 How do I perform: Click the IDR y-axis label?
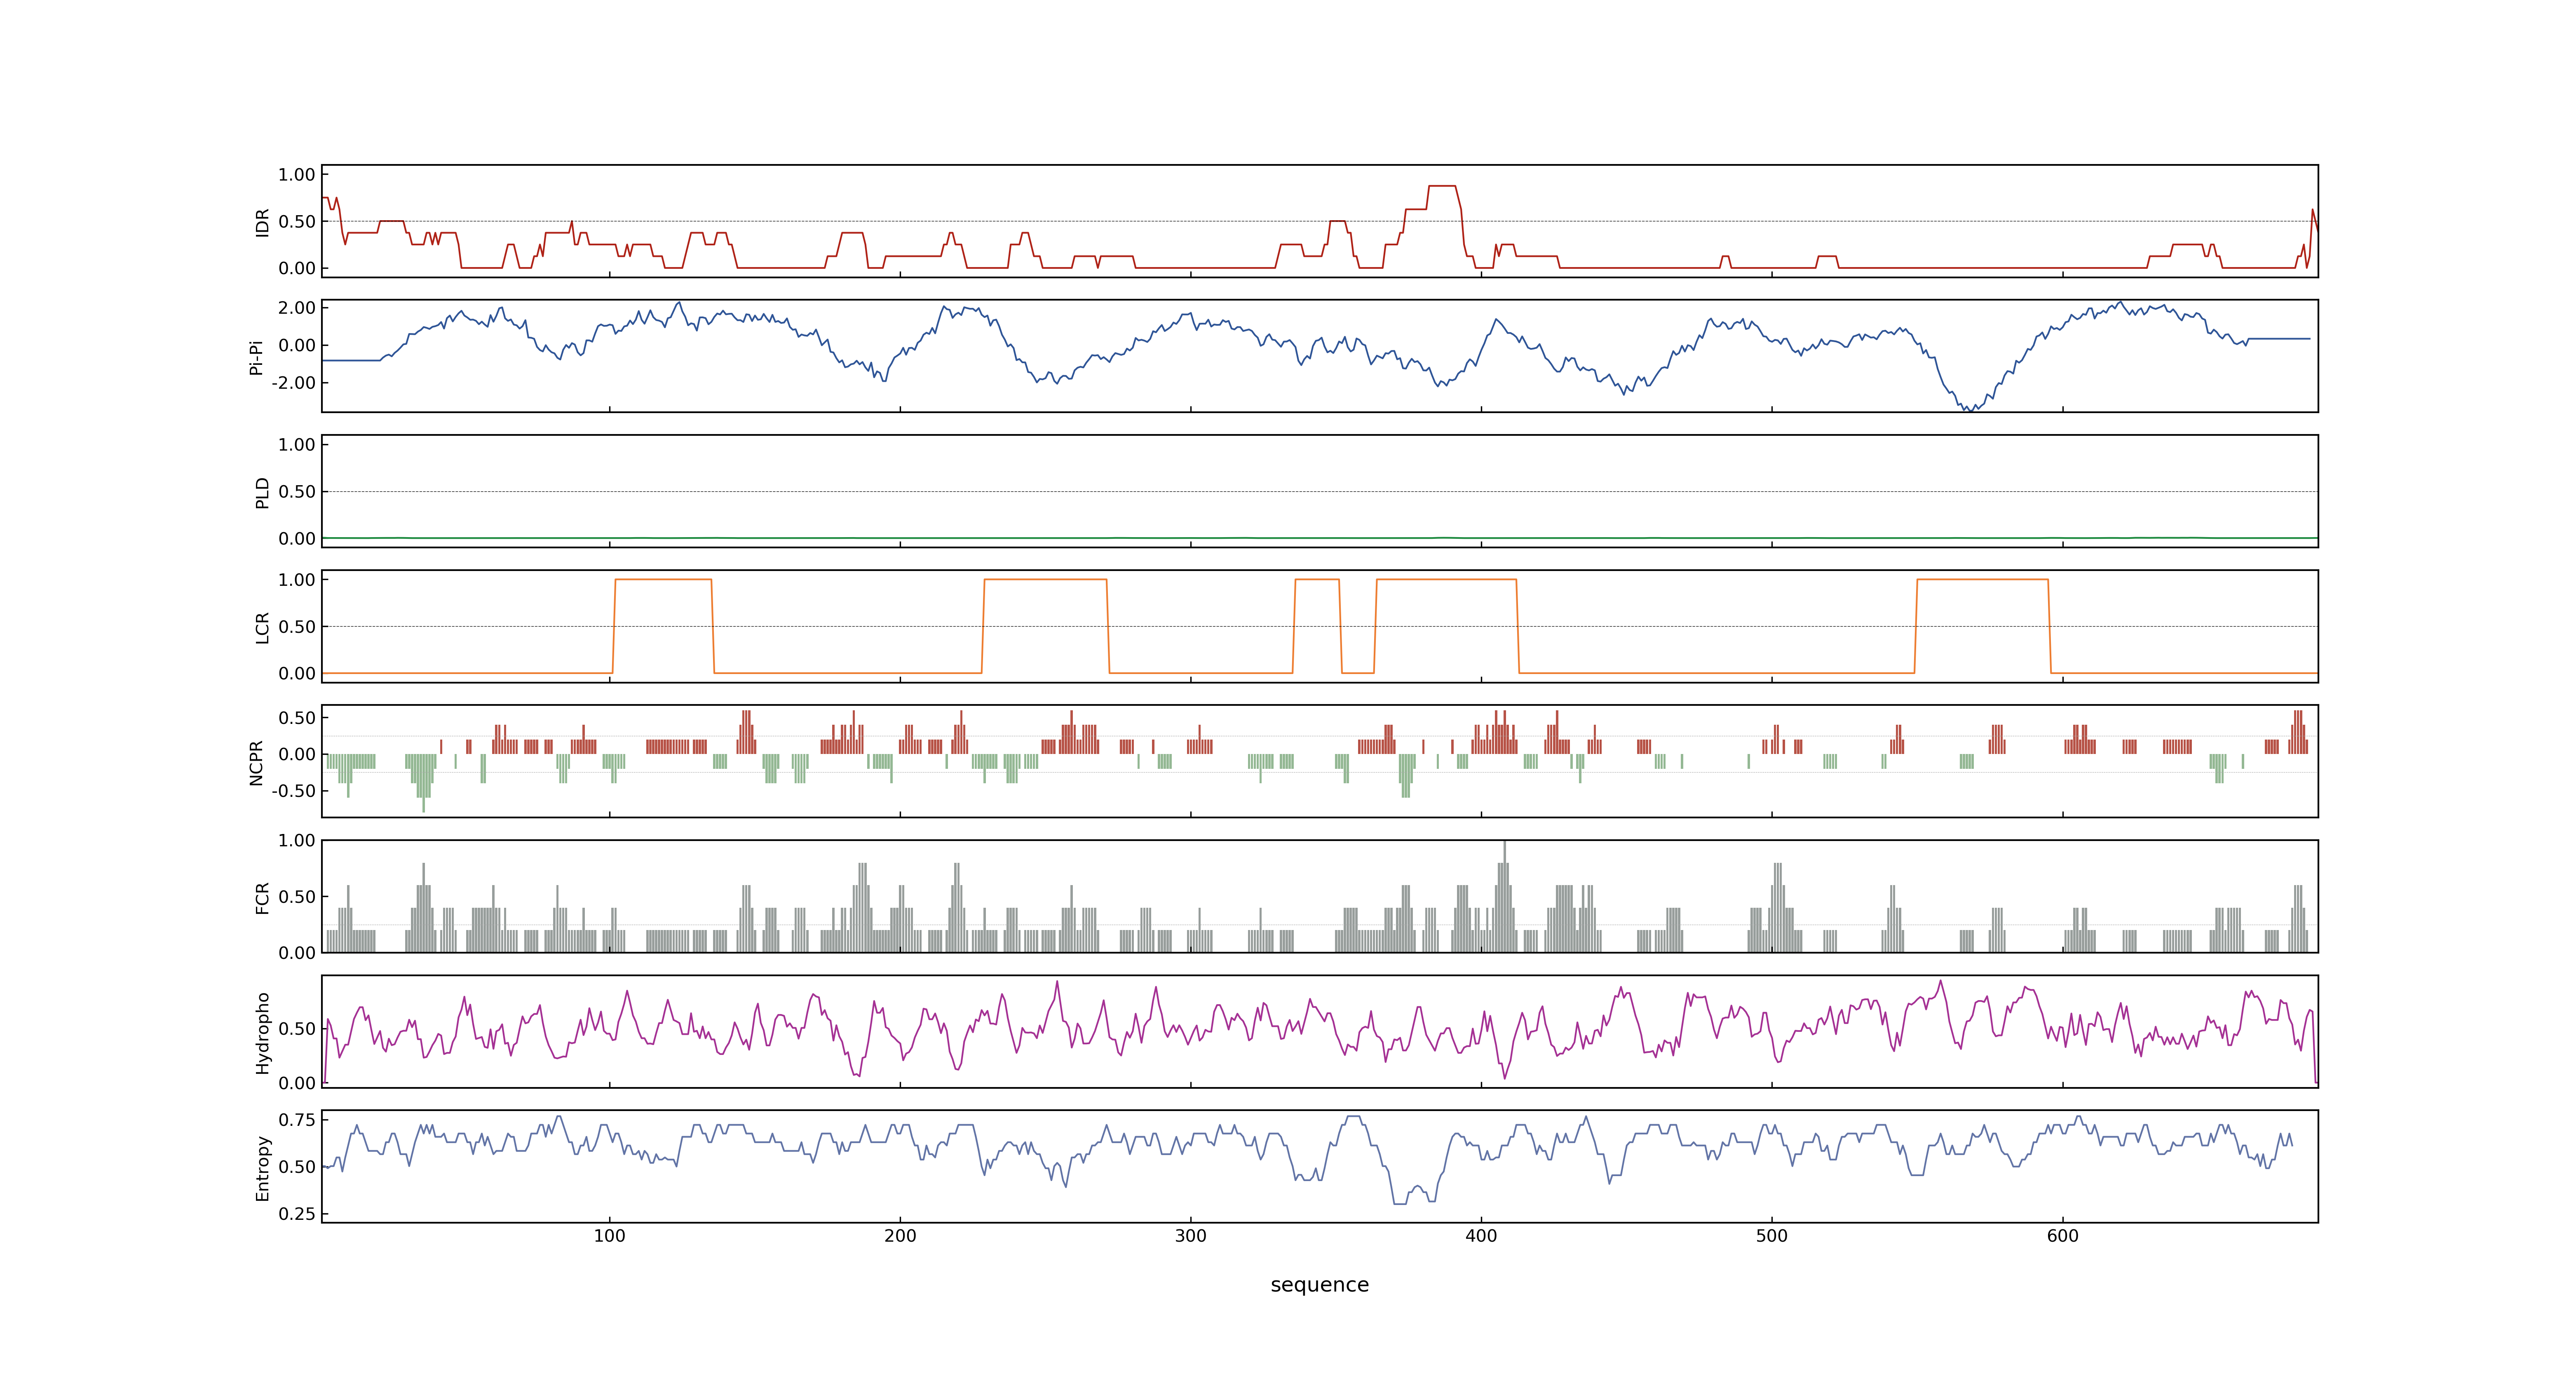[x=262, y=222]
